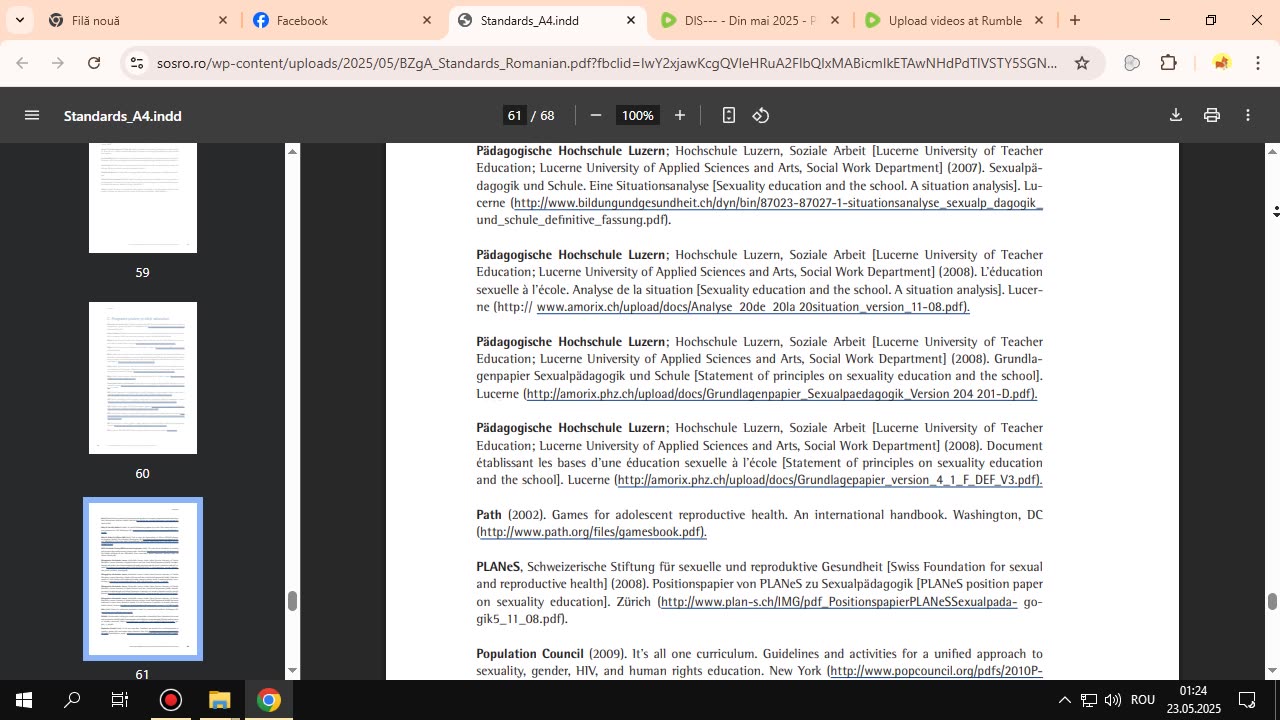Image resolution: width=1280 pixels, height=720 pixels.
Task: Open the Extensions puzzle icon
Action: (1168, 63)
